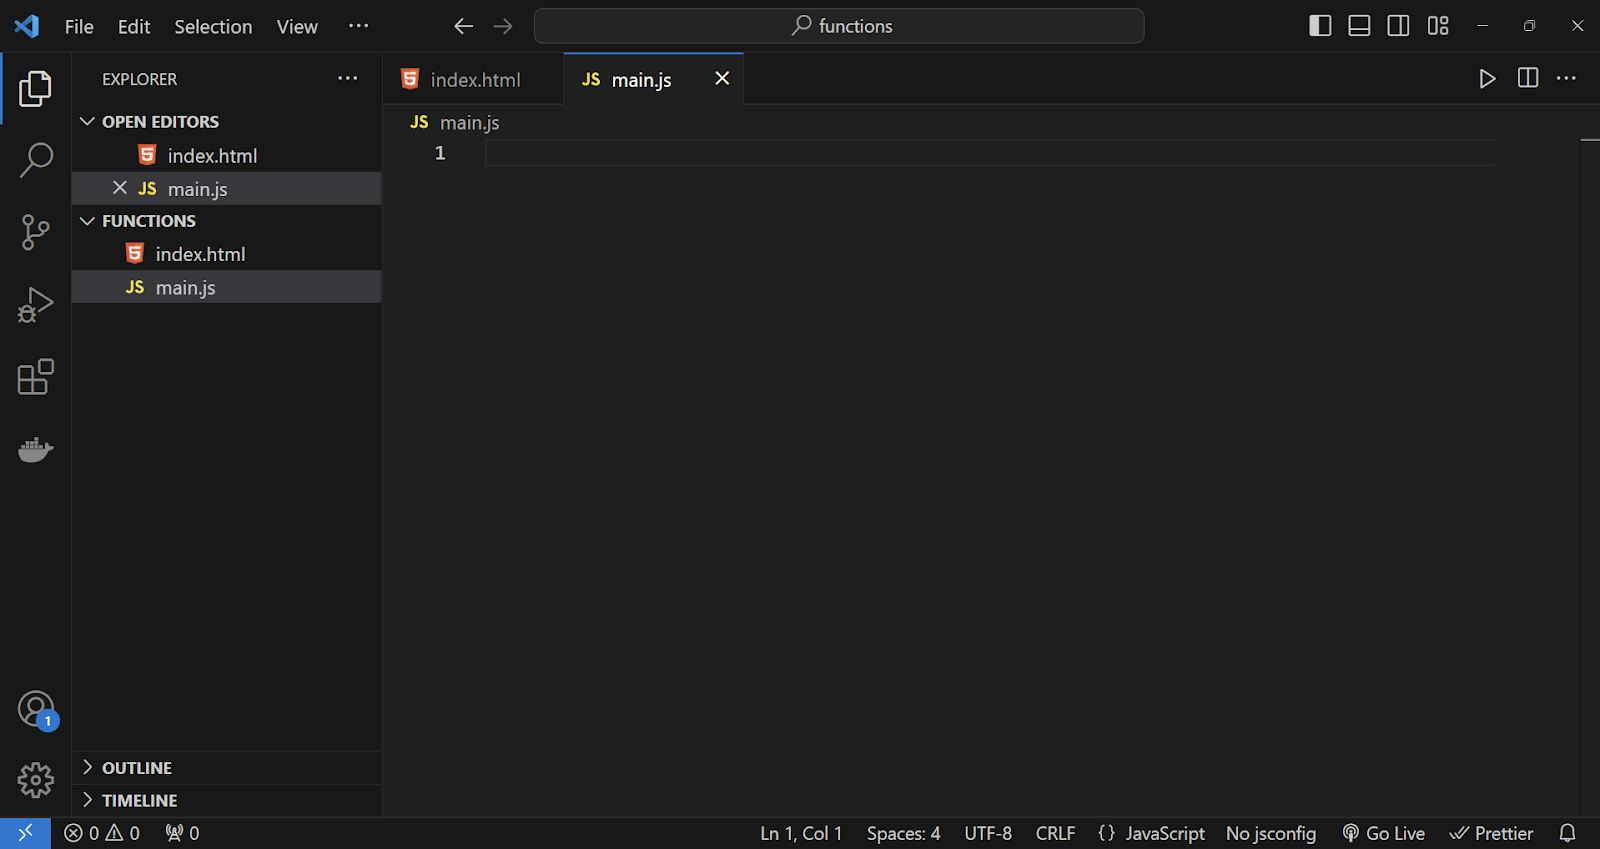
Task: Open the Customize Layout icon in the title bar
Action: click(x=1438, y=26)
